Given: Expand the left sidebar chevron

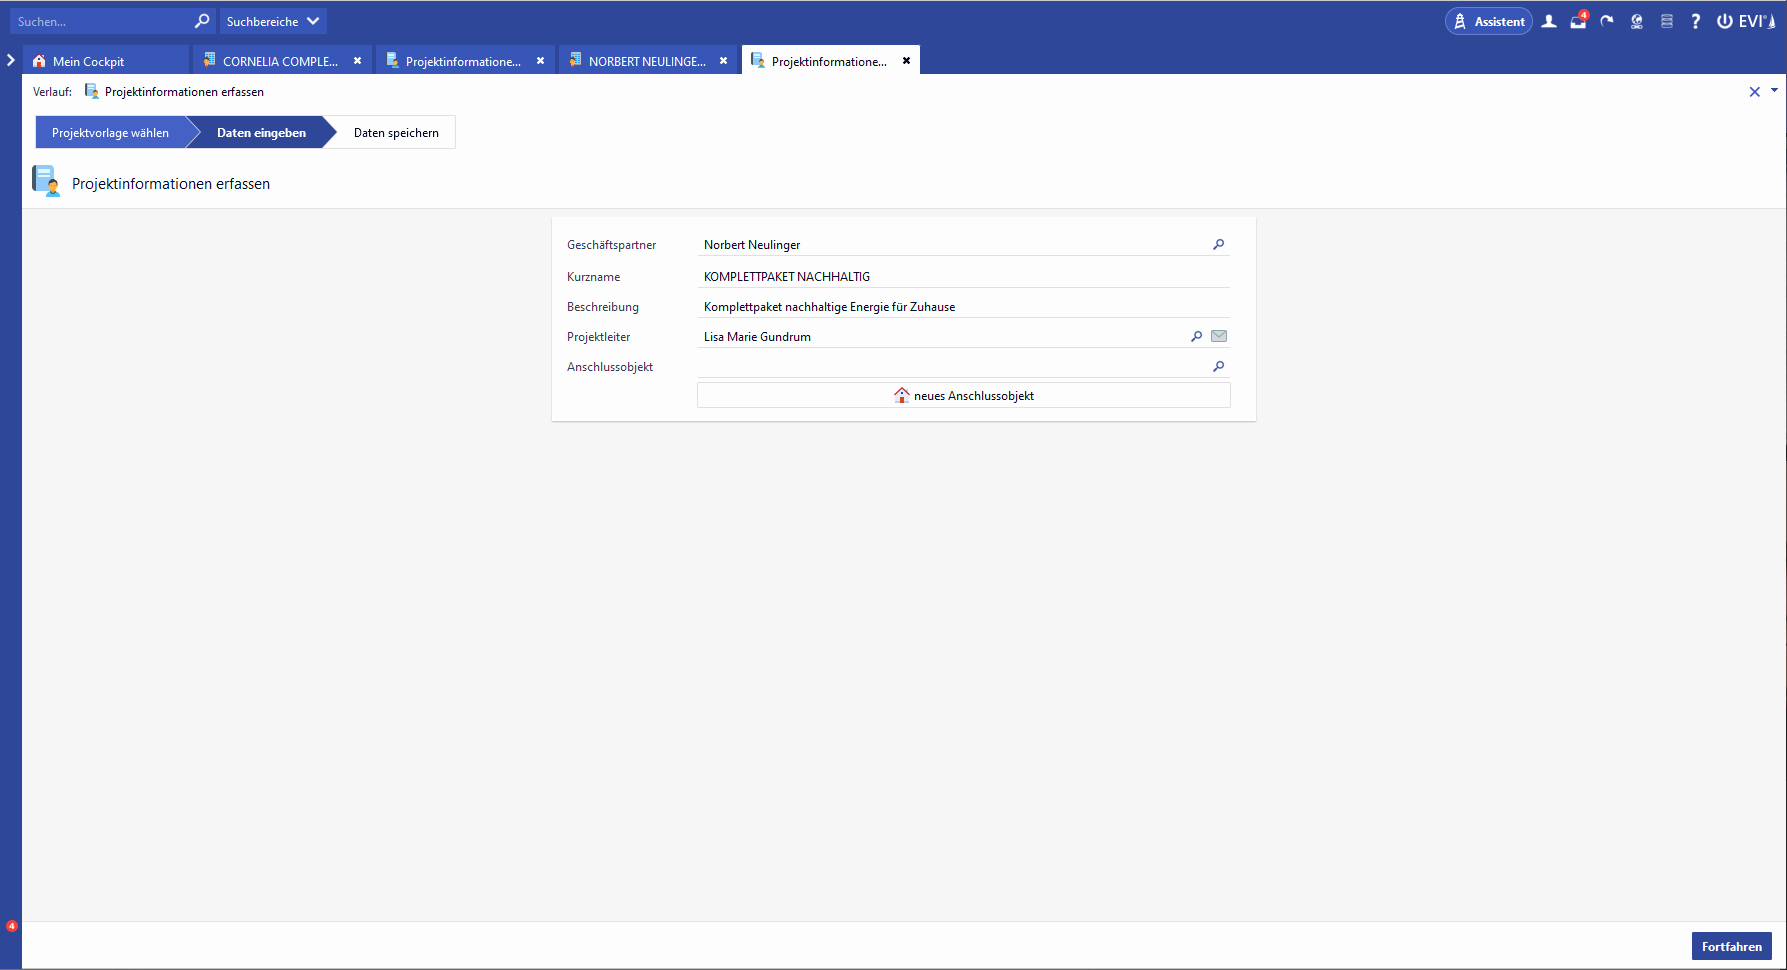Looking at the screenshot, I should (x=11, y=60).
